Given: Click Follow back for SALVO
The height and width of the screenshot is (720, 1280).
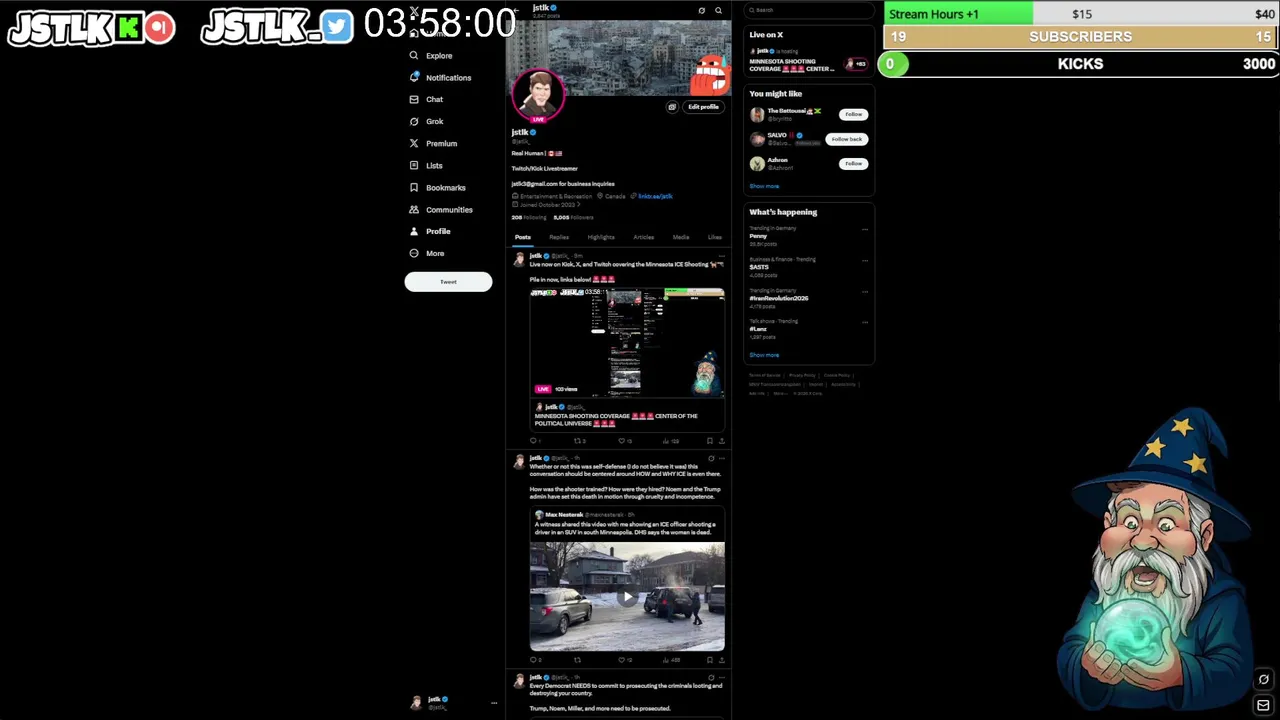Looking at the screenshot, I should 846,139.
